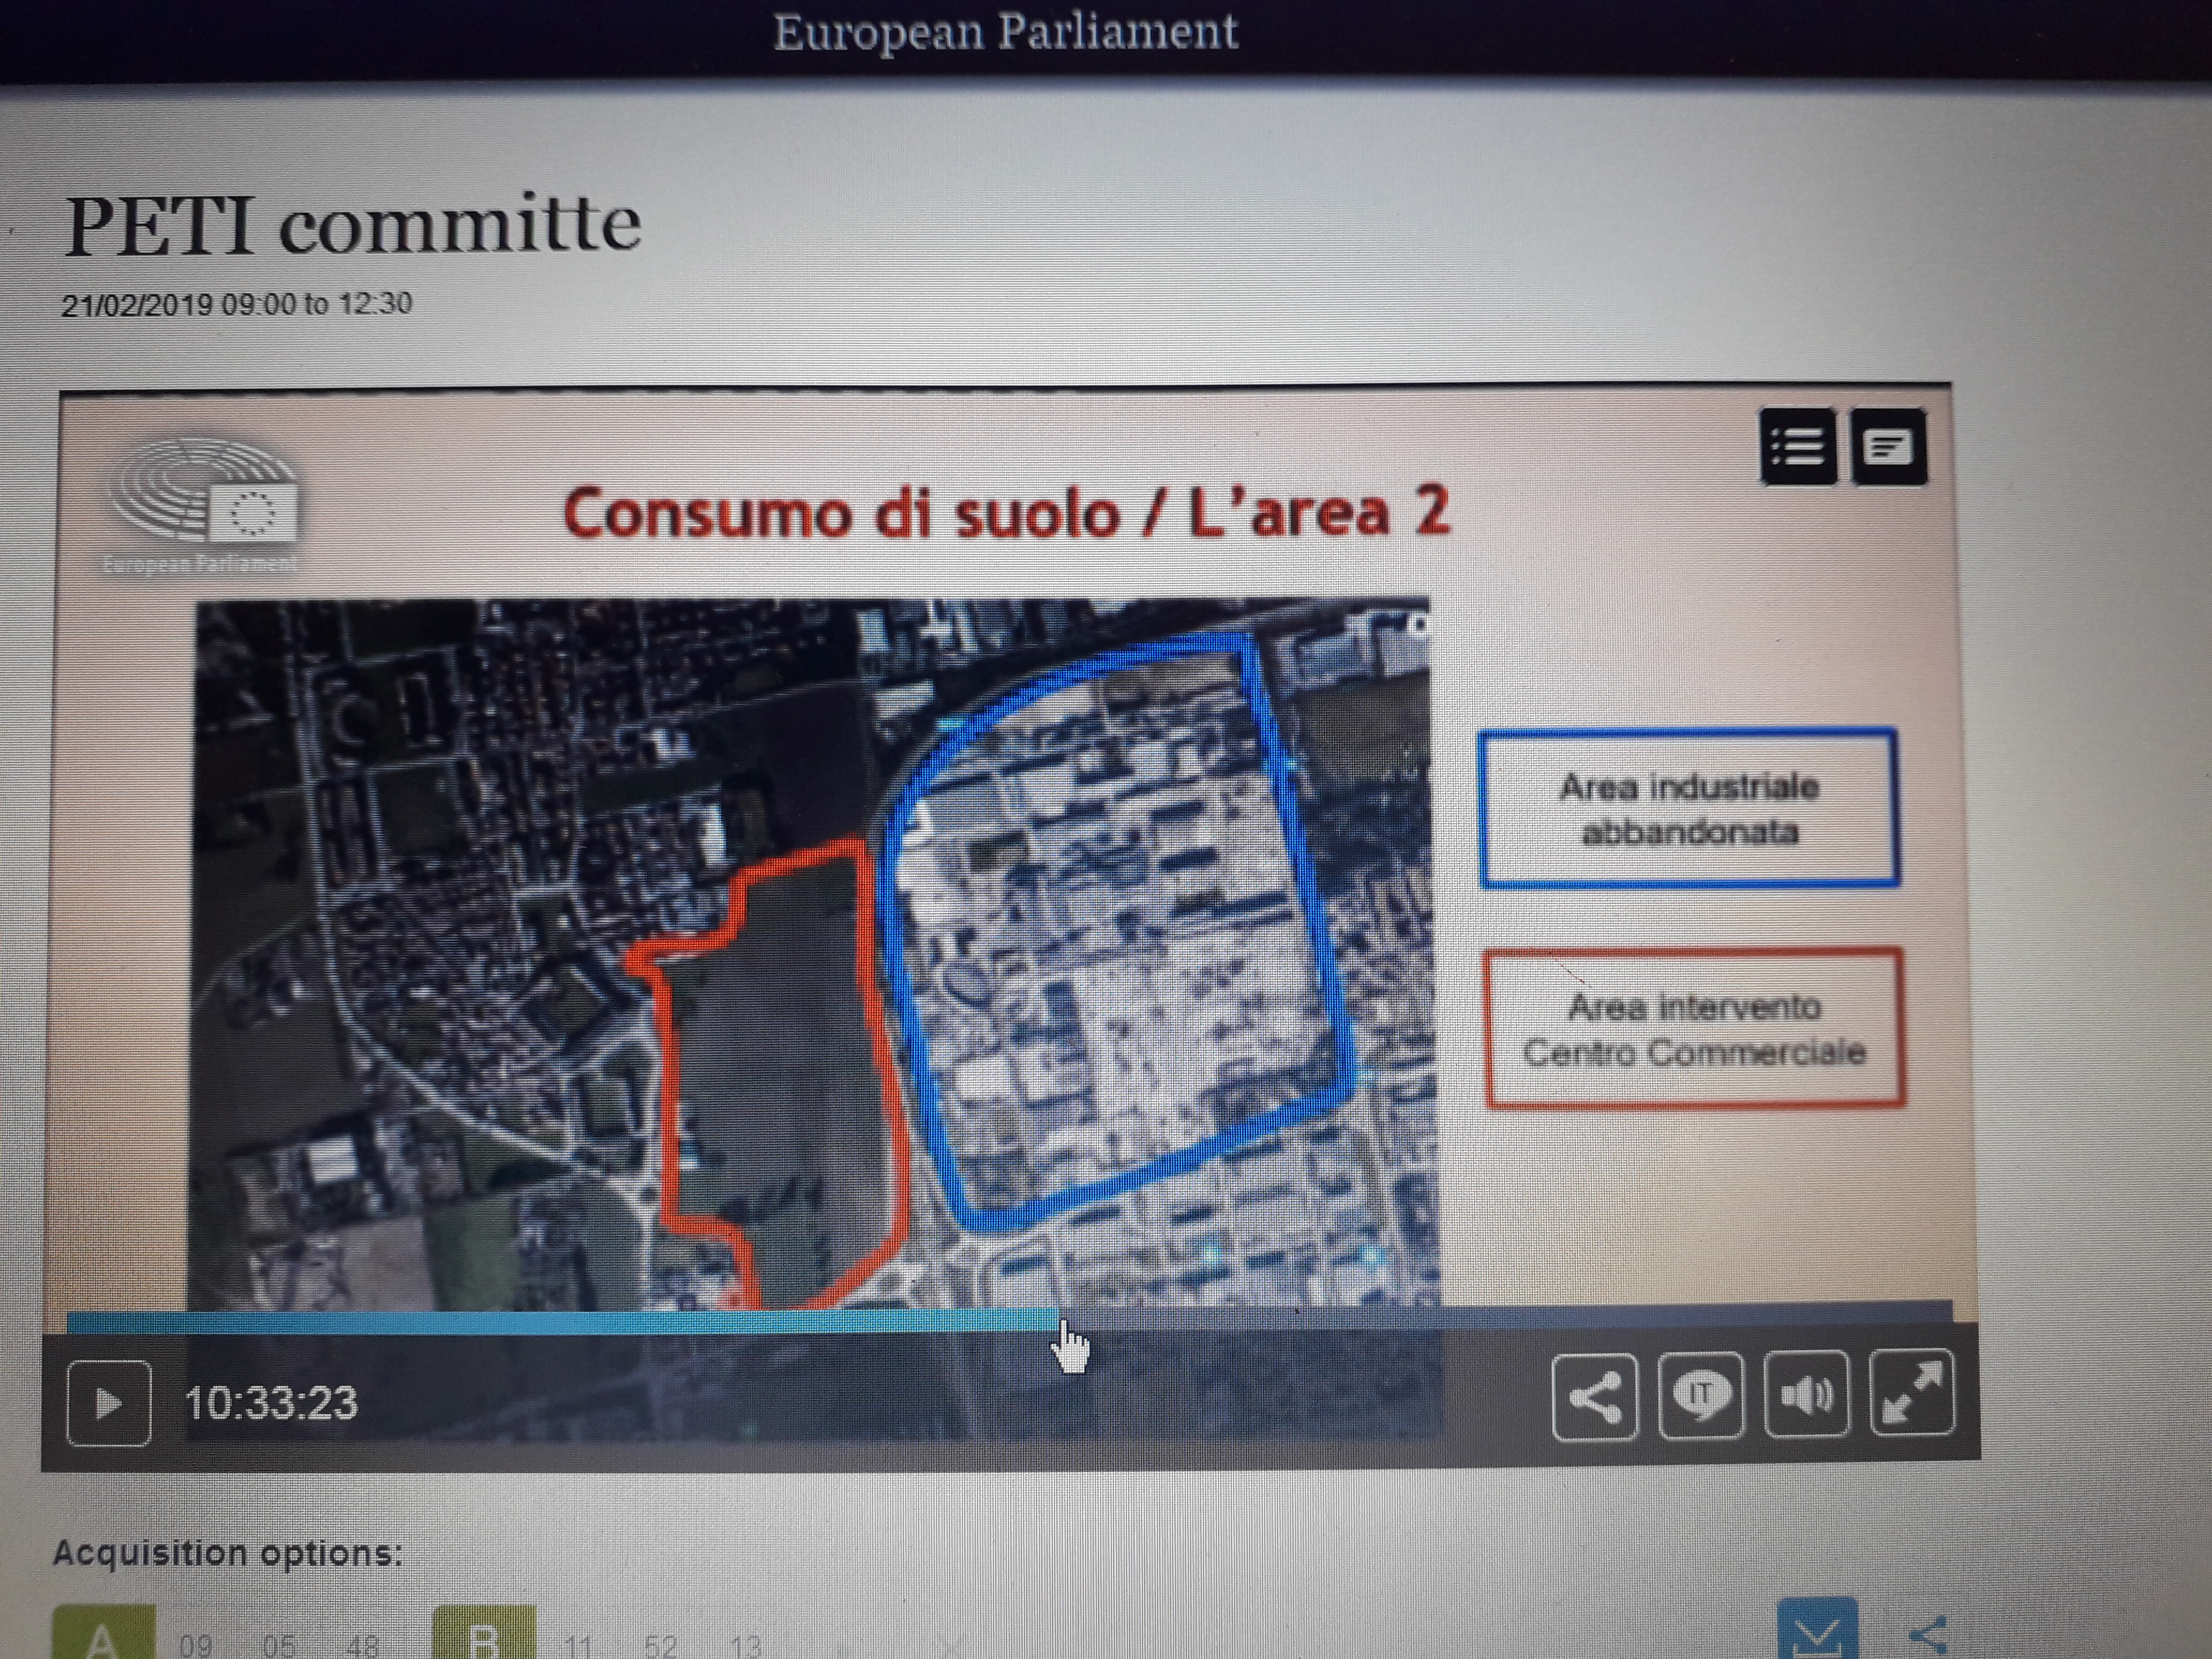Click the 10:33:23 timestamp display
2212x1659 pixels.
(271, 1402)
